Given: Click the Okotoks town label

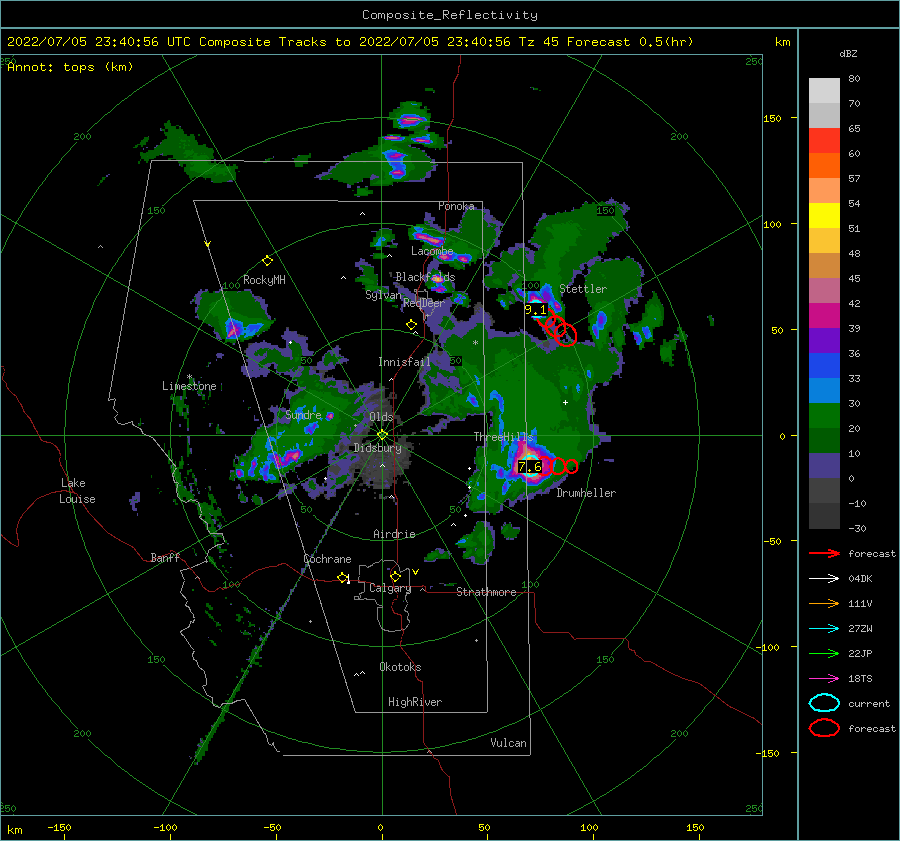Looking at the screenshot, I should coord(400,667).
